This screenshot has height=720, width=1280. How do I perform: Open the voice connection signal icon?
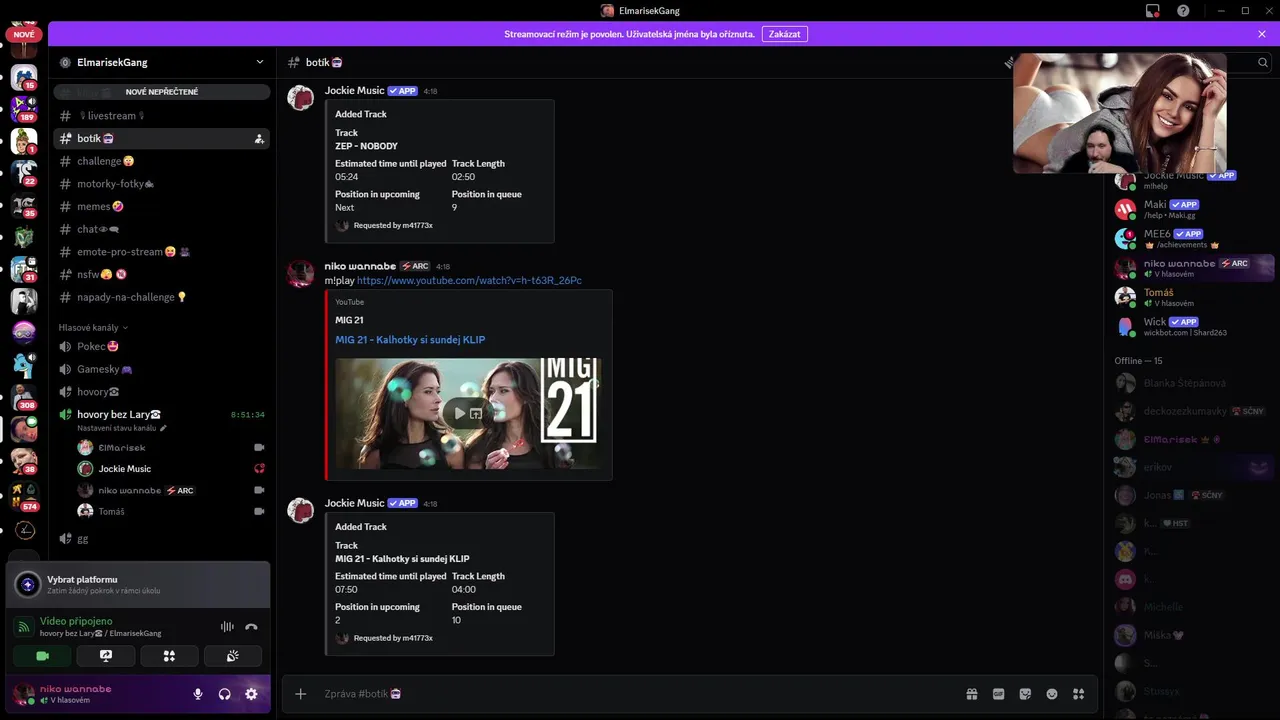25,627
